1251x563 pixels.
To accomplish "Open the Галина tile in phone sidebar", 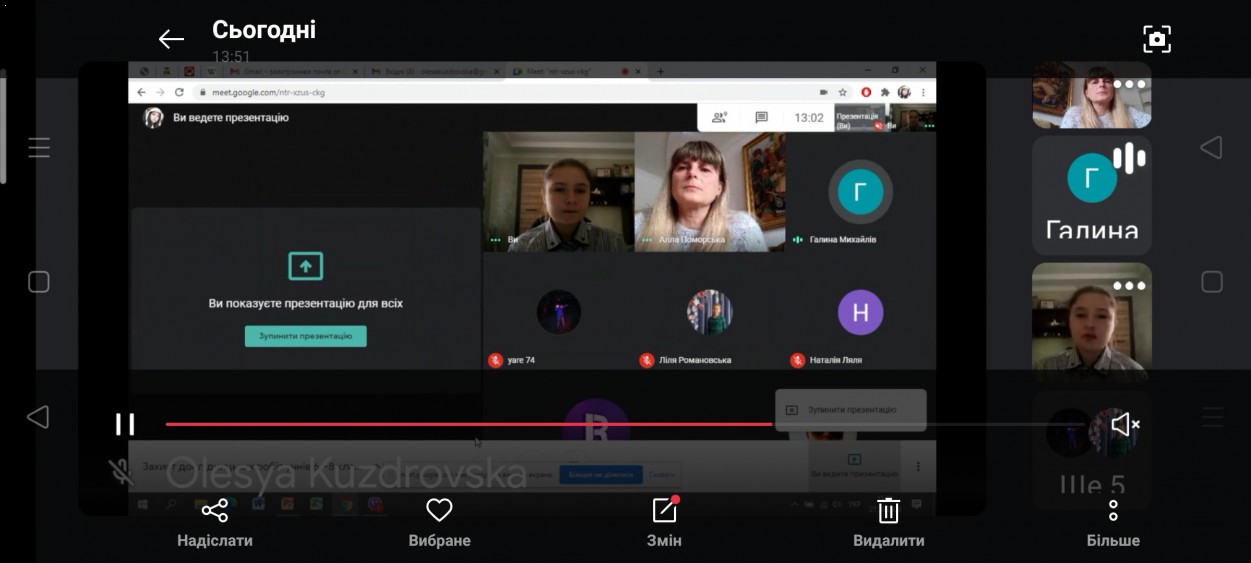I will point(1091,194).
